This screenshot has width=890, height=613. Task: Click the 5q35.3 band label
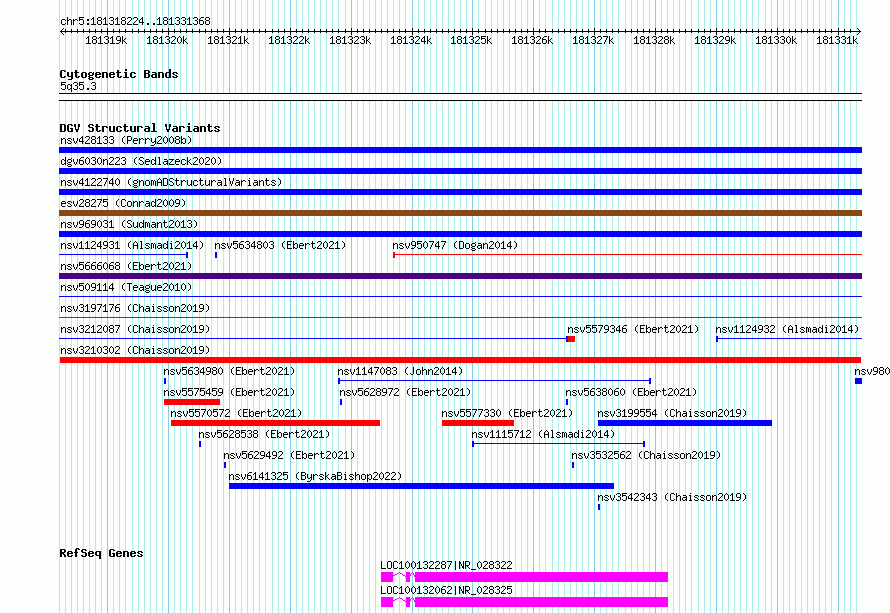pos(78,86)
